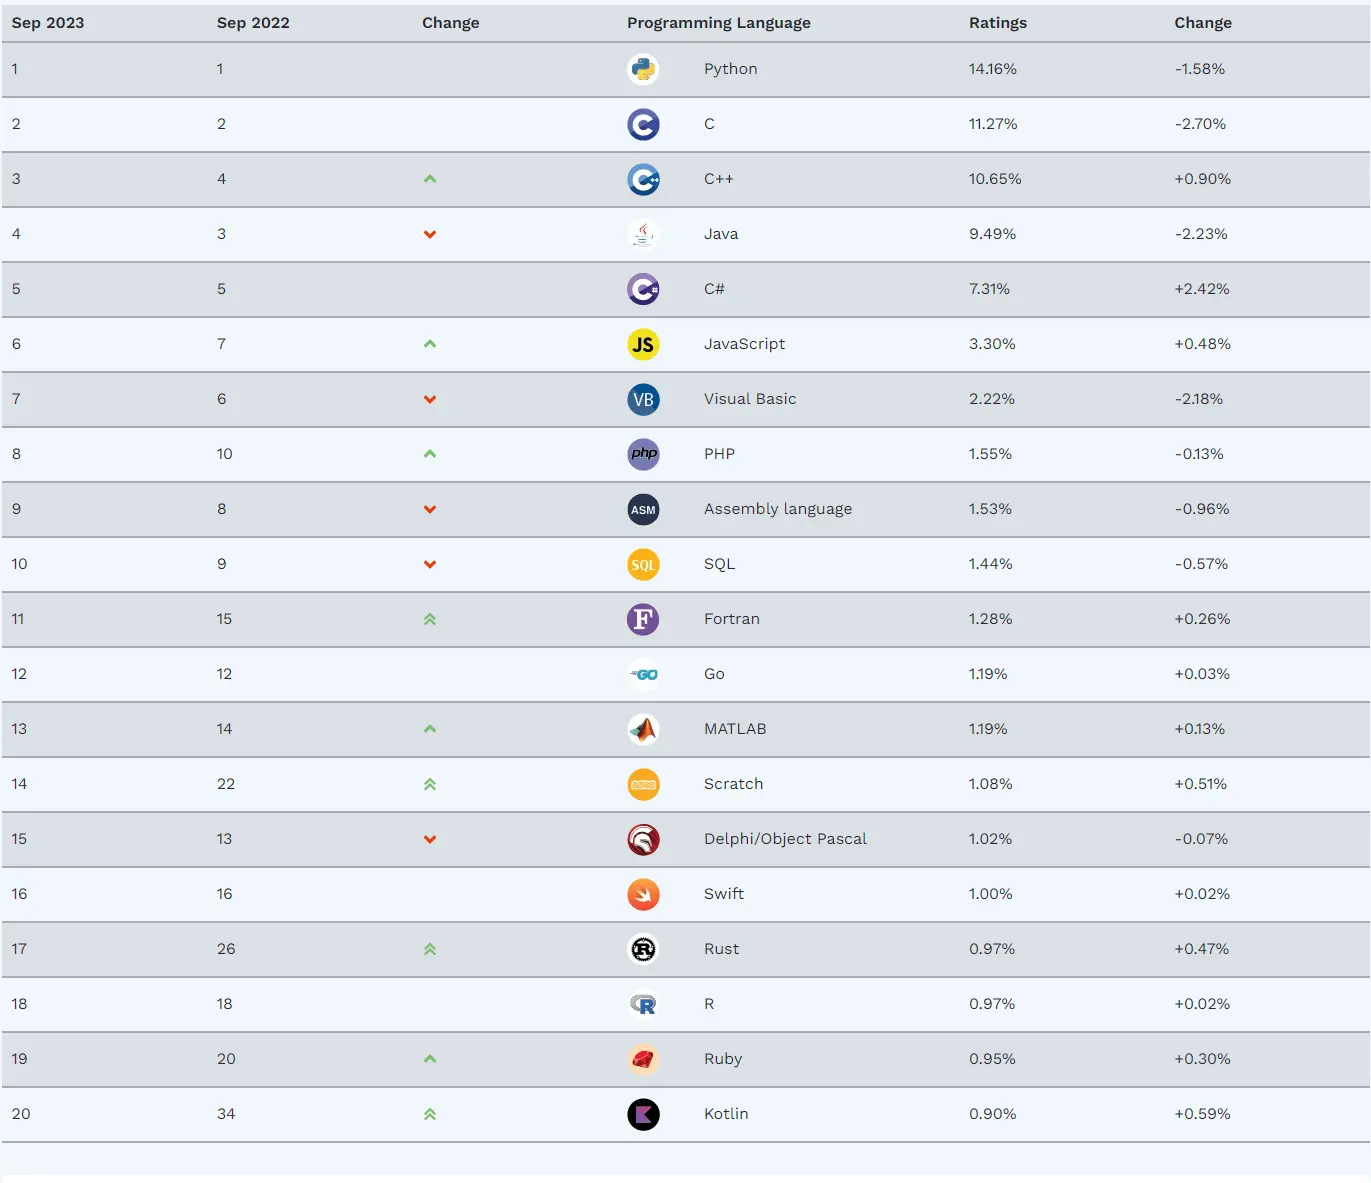
Task: Click the SQL orange icon
Action: [x=643, y=564]
